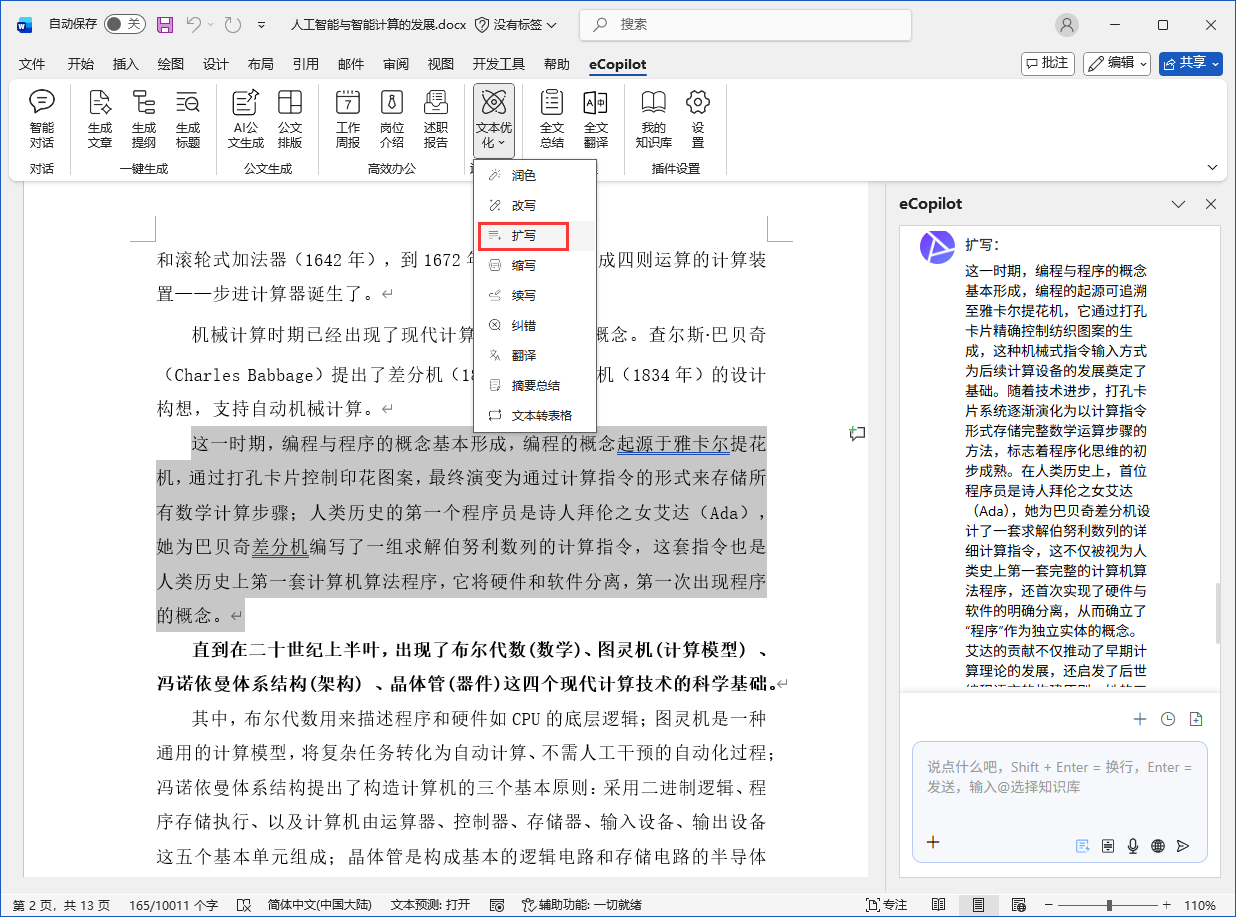
Task: Click the send arrow in chat input
Action: pos(1183,845)
